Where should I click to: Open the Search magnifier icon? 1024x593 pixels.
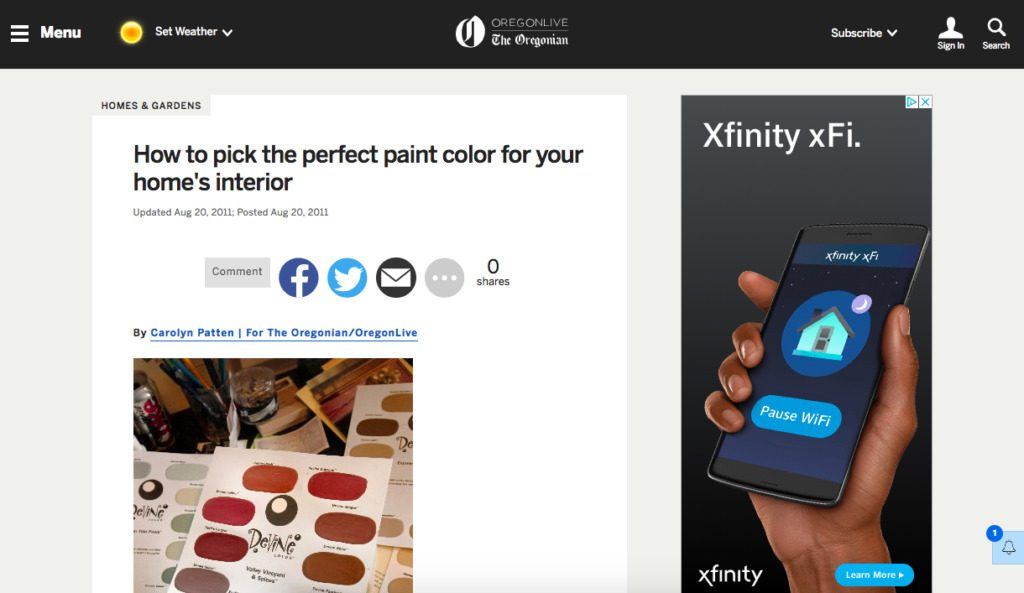click(x=996, y=34)
